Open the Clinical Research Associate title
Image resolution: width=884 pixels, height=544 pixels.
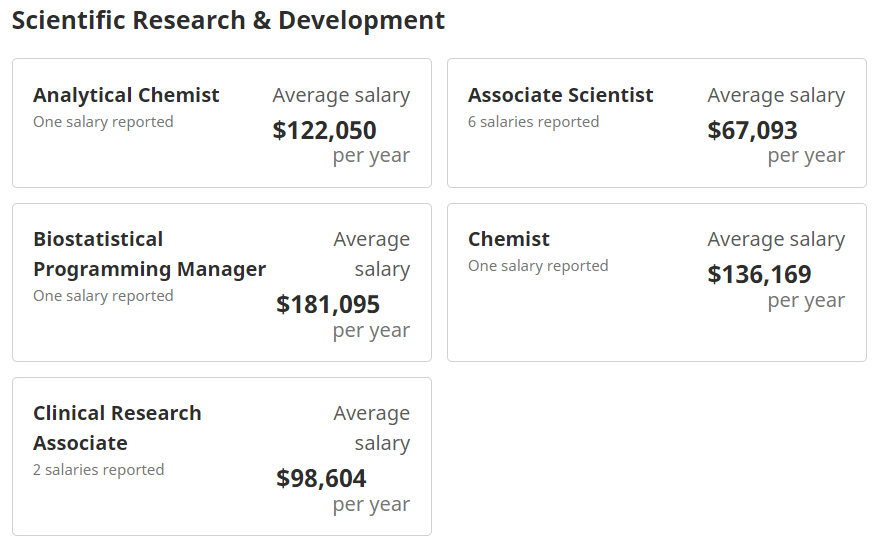pos(117,428)
